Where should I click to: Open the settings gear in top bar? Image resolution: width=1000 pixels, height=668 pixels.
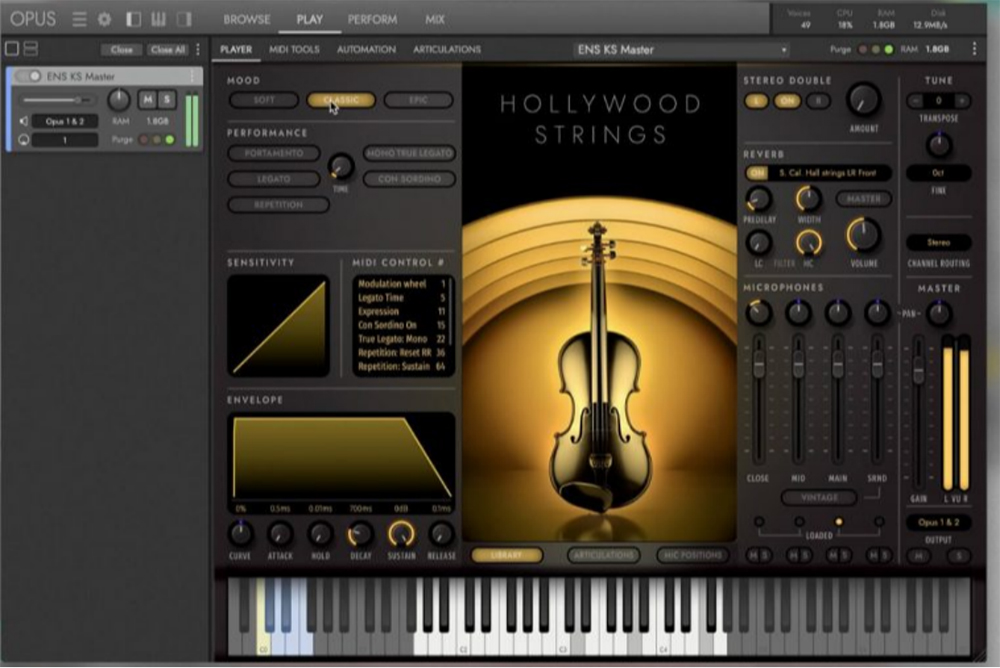[x=105, y=19]
